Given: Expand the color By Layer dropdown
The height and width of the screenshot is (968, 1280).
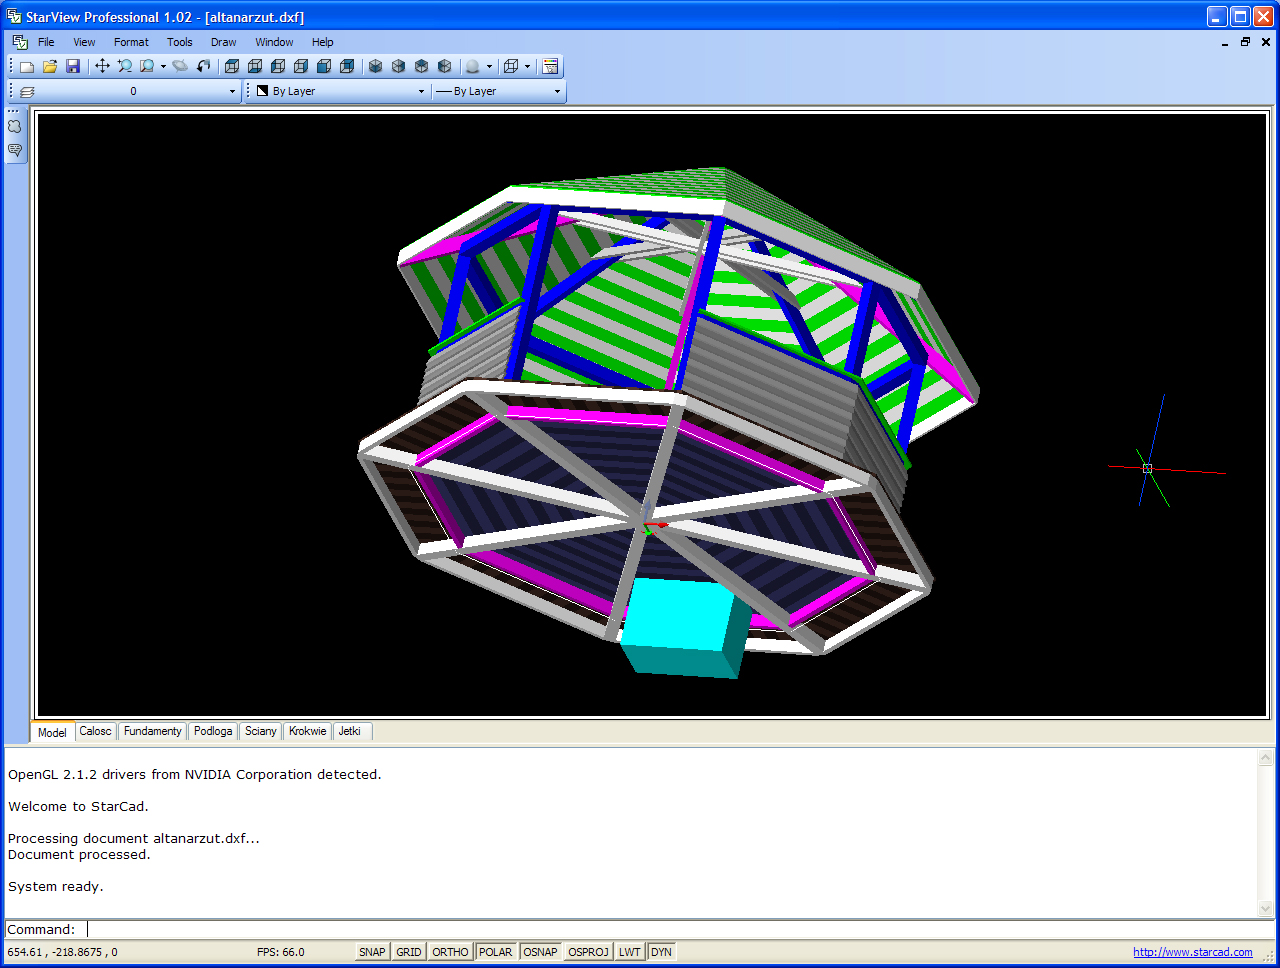Looking at the screenshot, I should coord(421,91).
